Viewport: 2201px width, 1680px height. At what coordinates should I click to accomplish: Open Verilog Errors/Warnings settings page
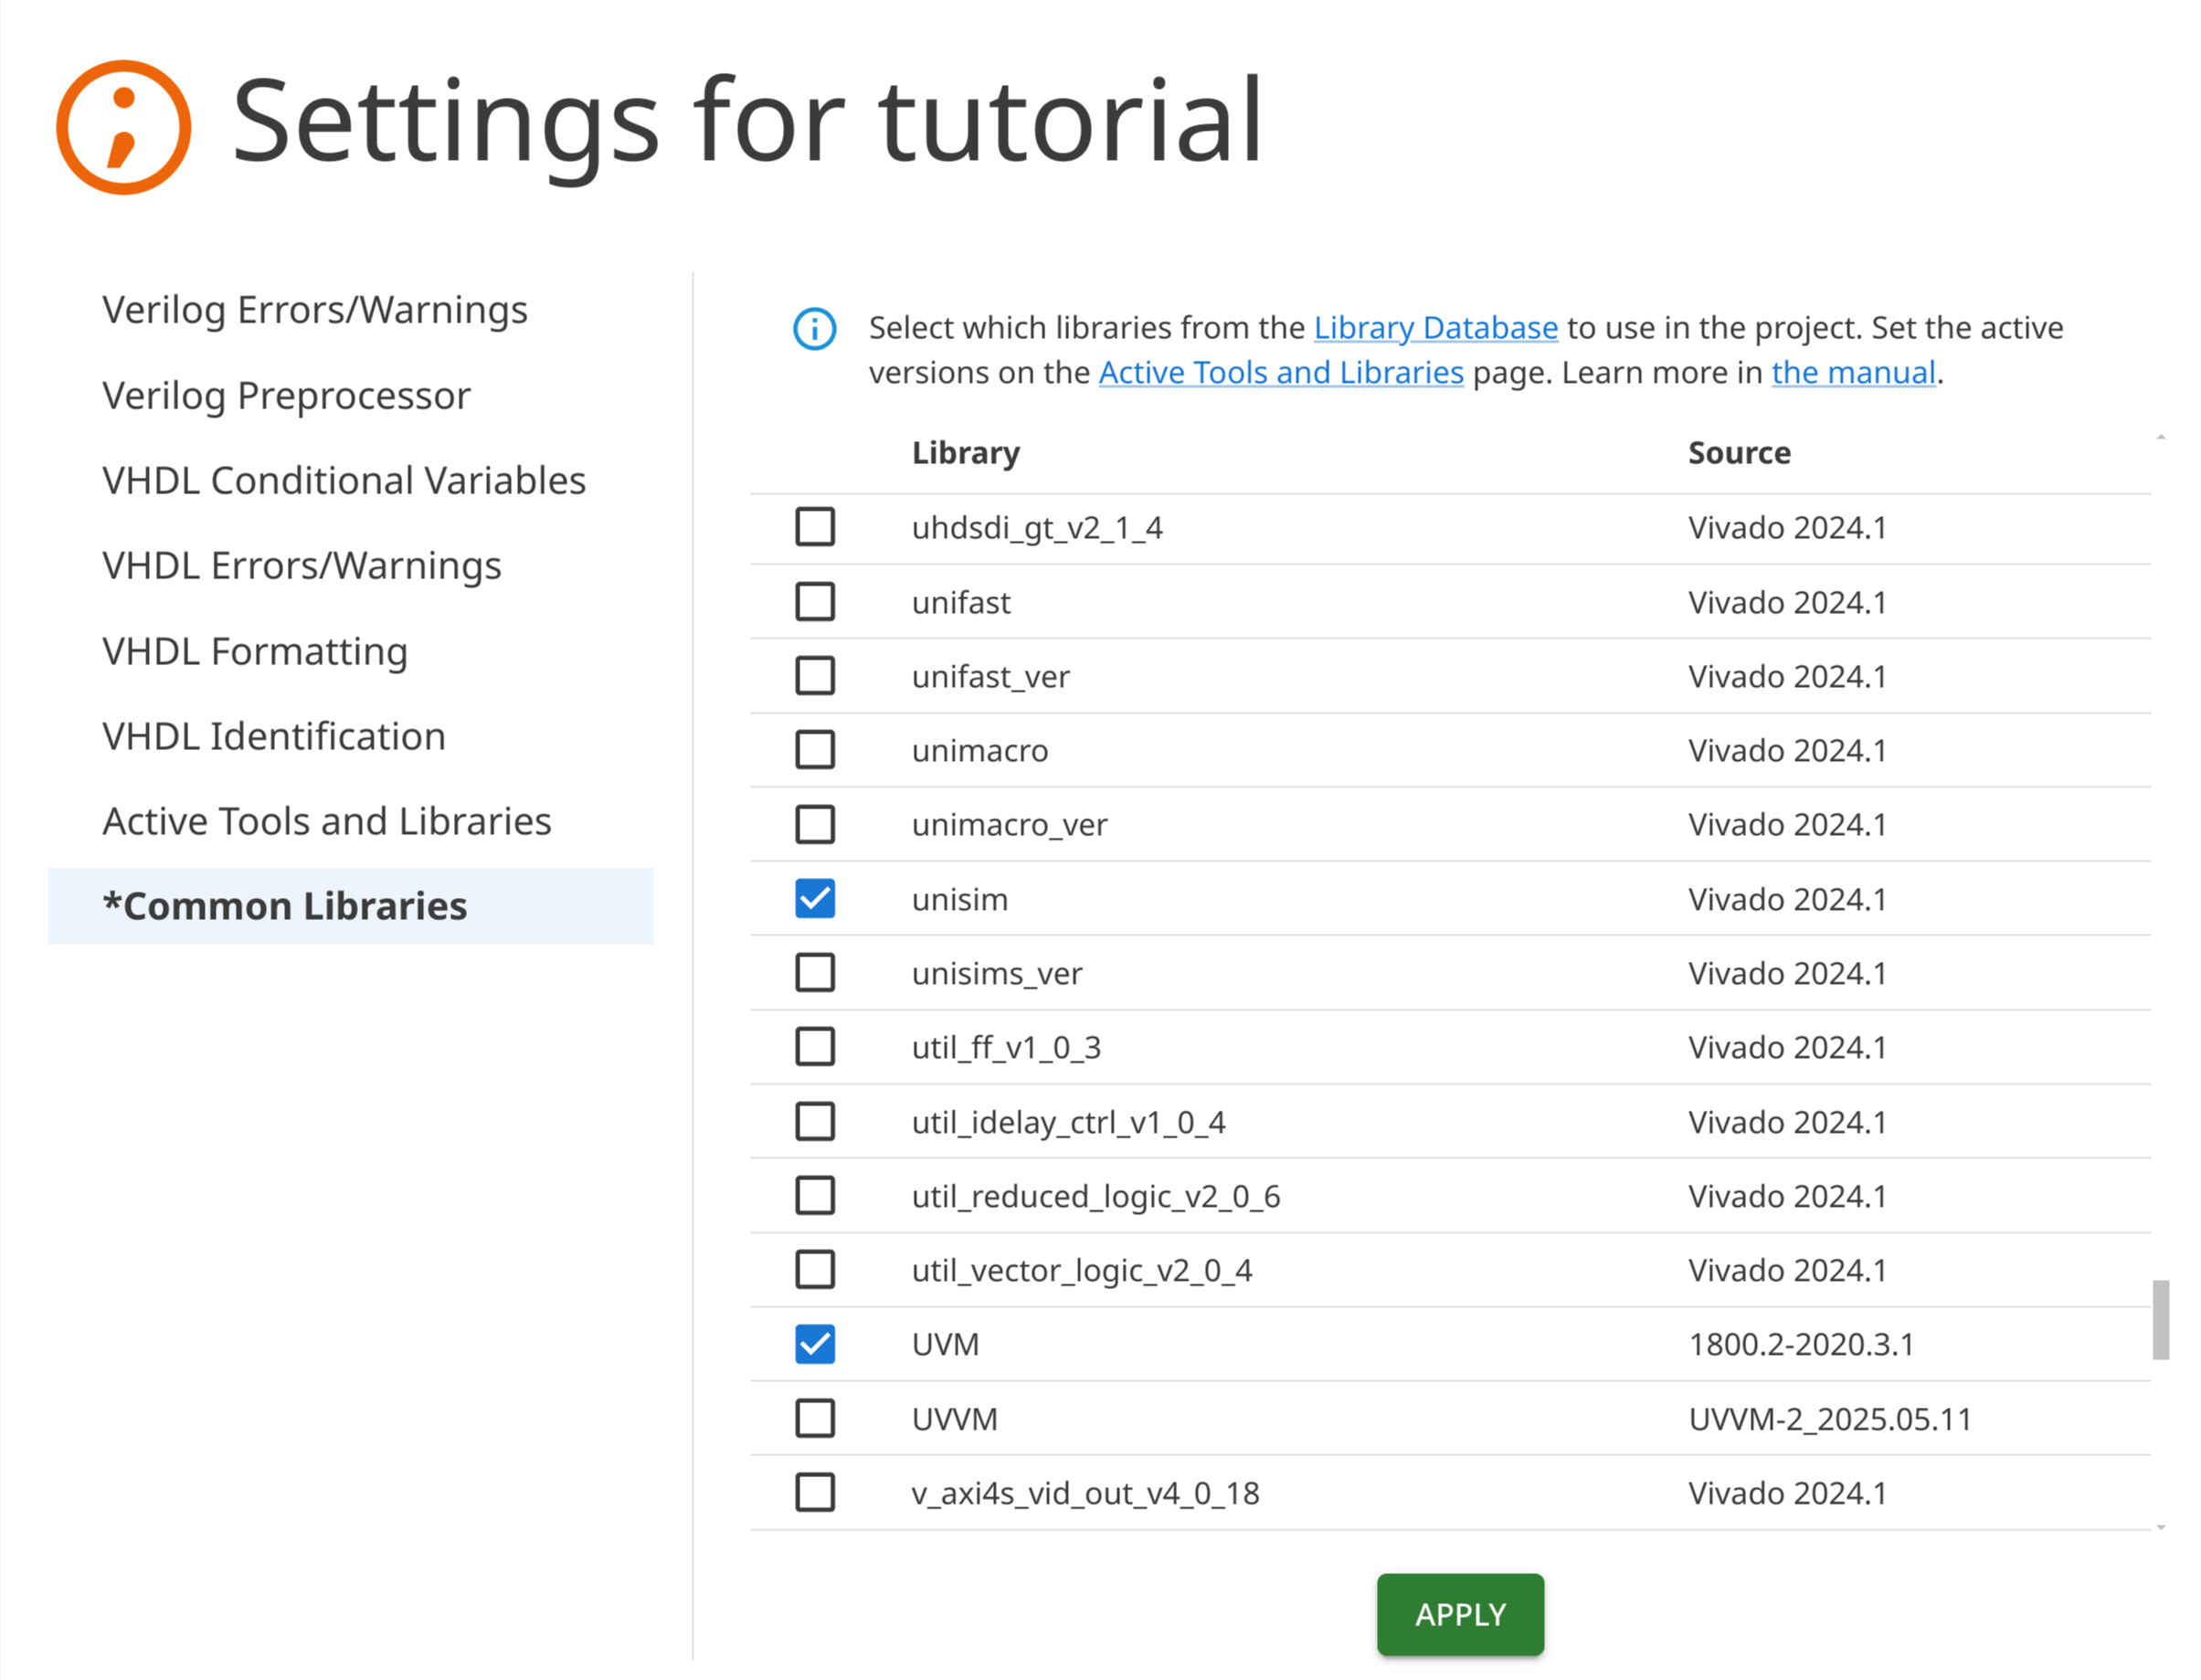(x=314, y=309)
